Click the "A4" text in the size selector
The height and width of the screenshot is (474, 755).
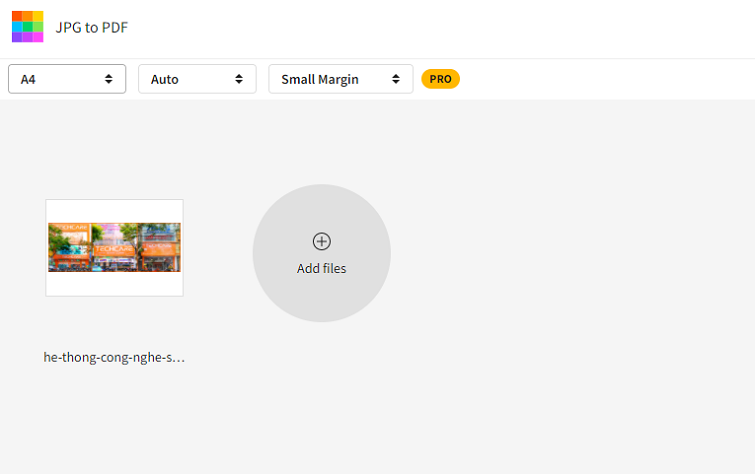pos(28,79)
